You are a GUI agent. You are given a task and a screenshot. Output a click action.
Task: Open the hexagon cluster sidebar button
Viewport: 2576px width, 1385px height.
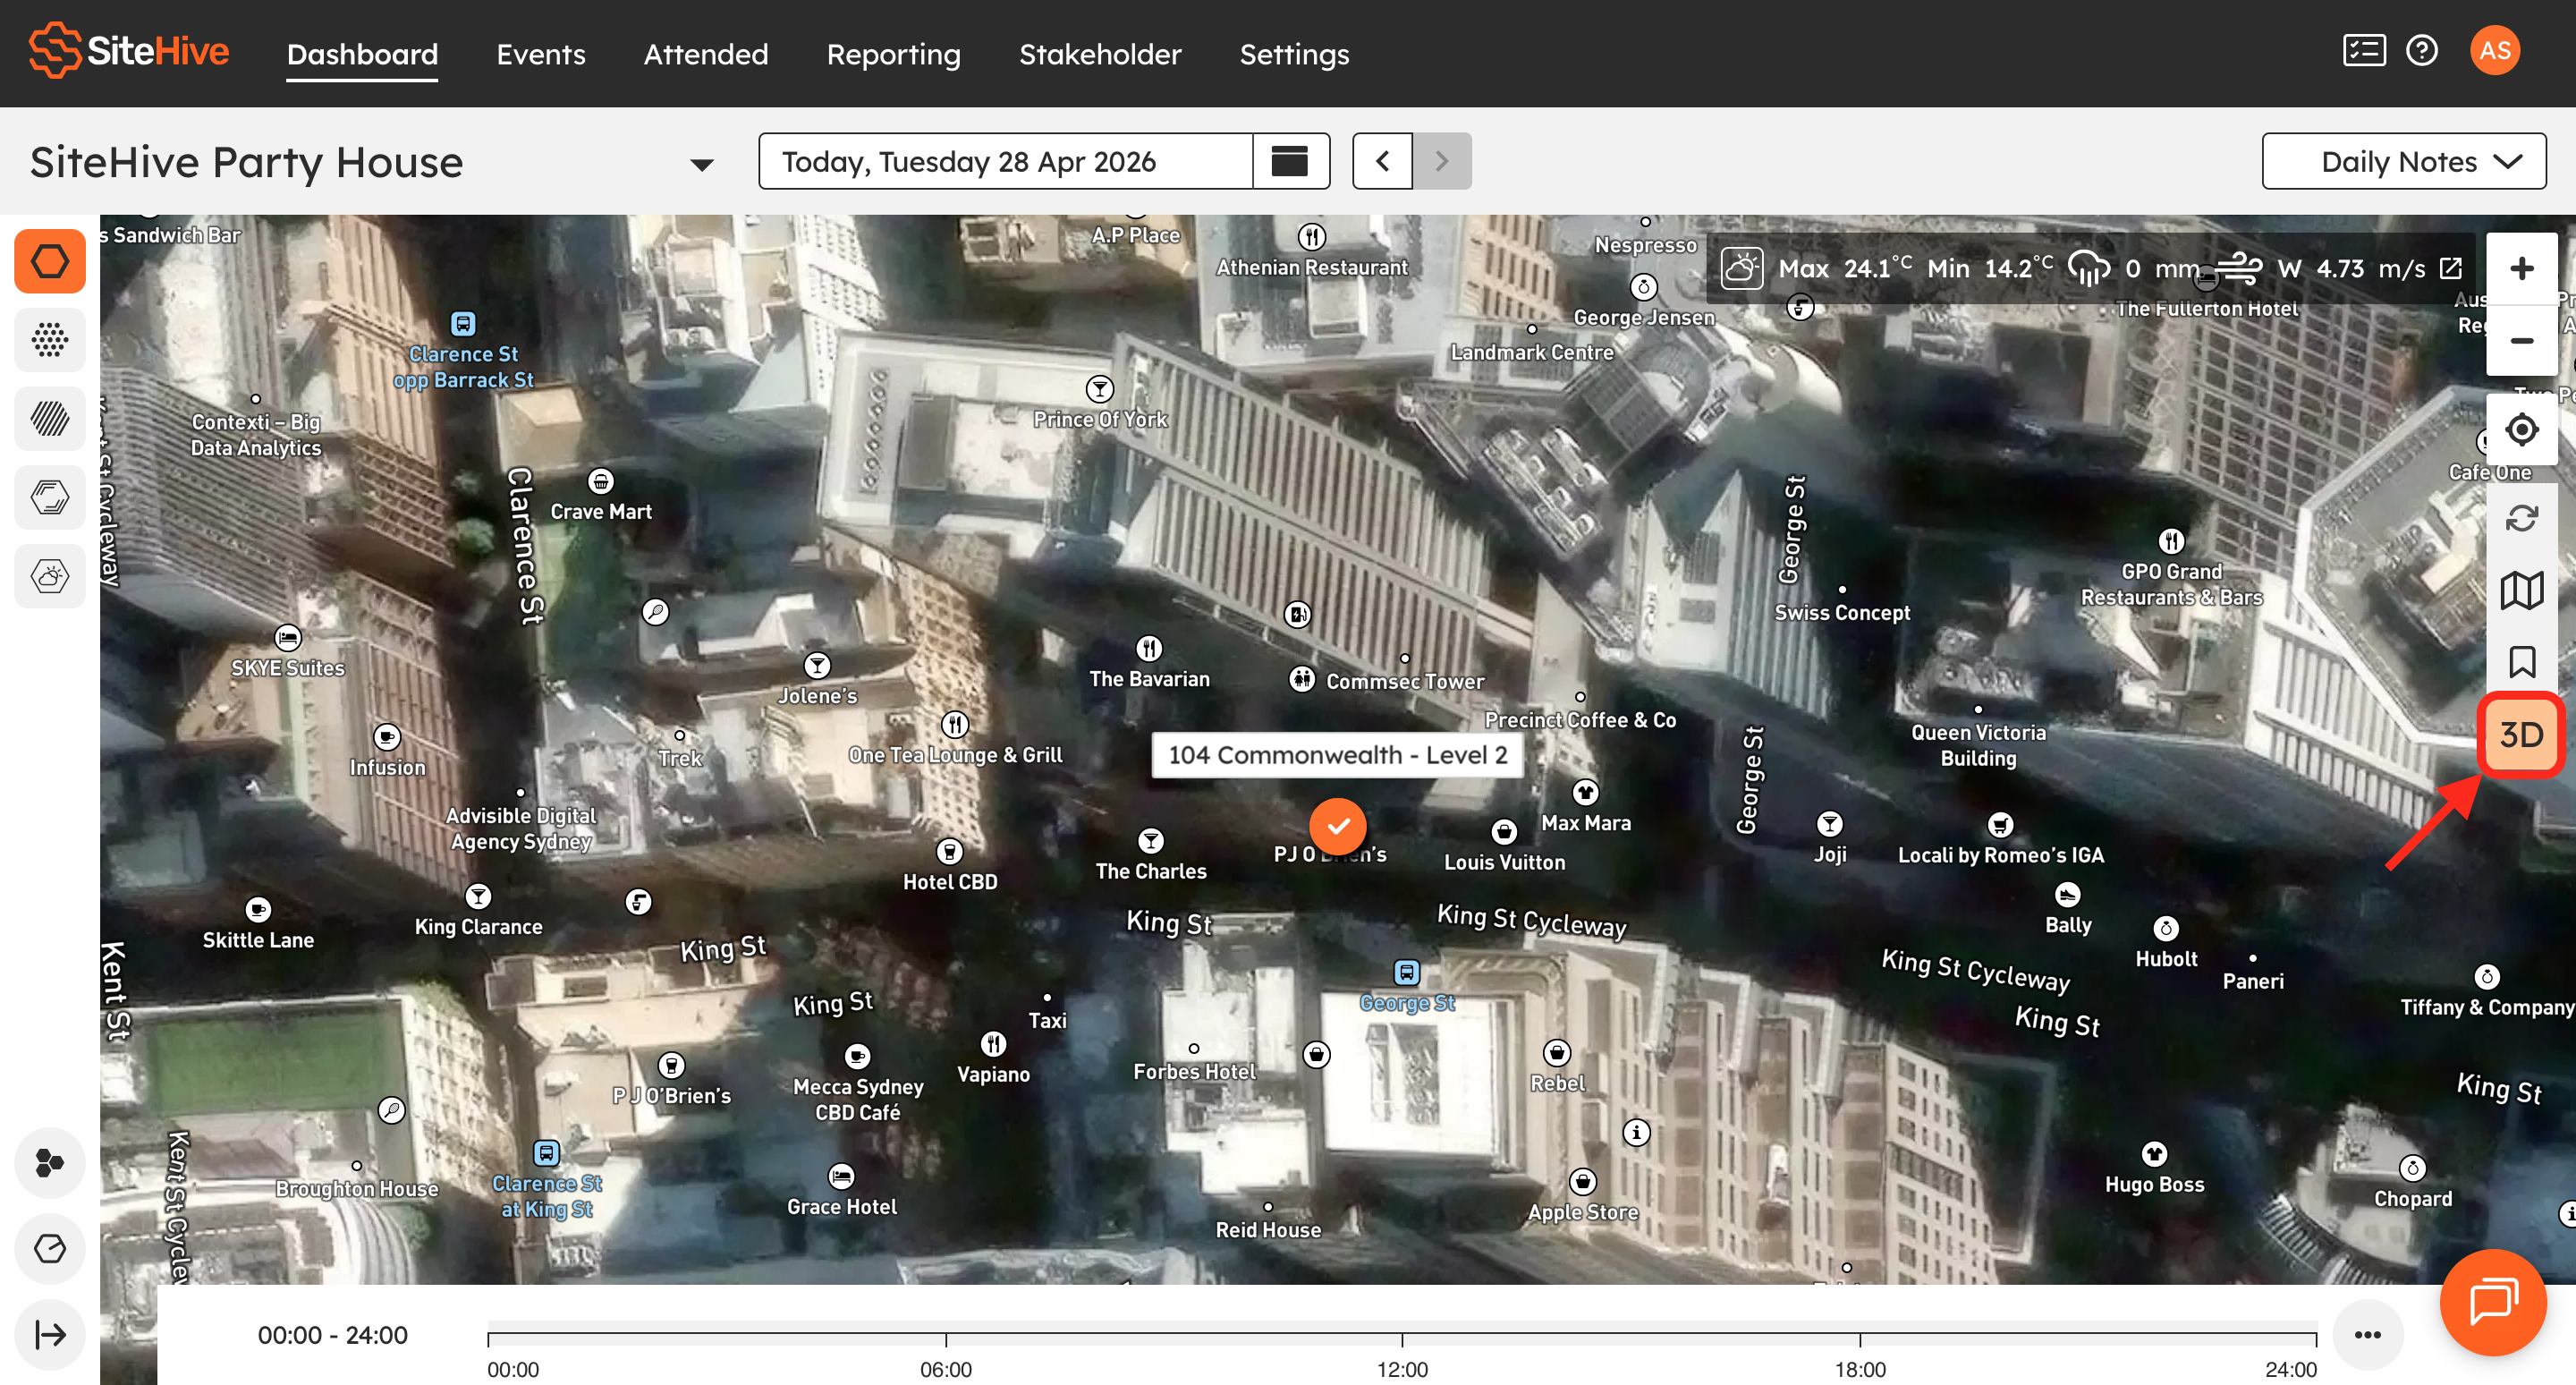(50, 1163)
